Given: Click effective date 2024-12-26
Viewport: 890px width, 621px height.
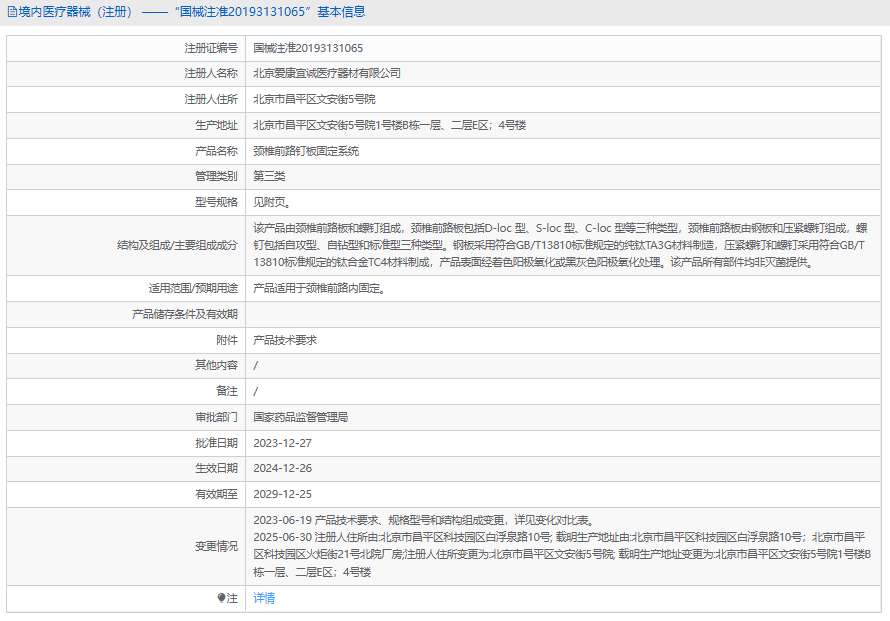Looking at the screenshot, I should [x=282, y=468].
